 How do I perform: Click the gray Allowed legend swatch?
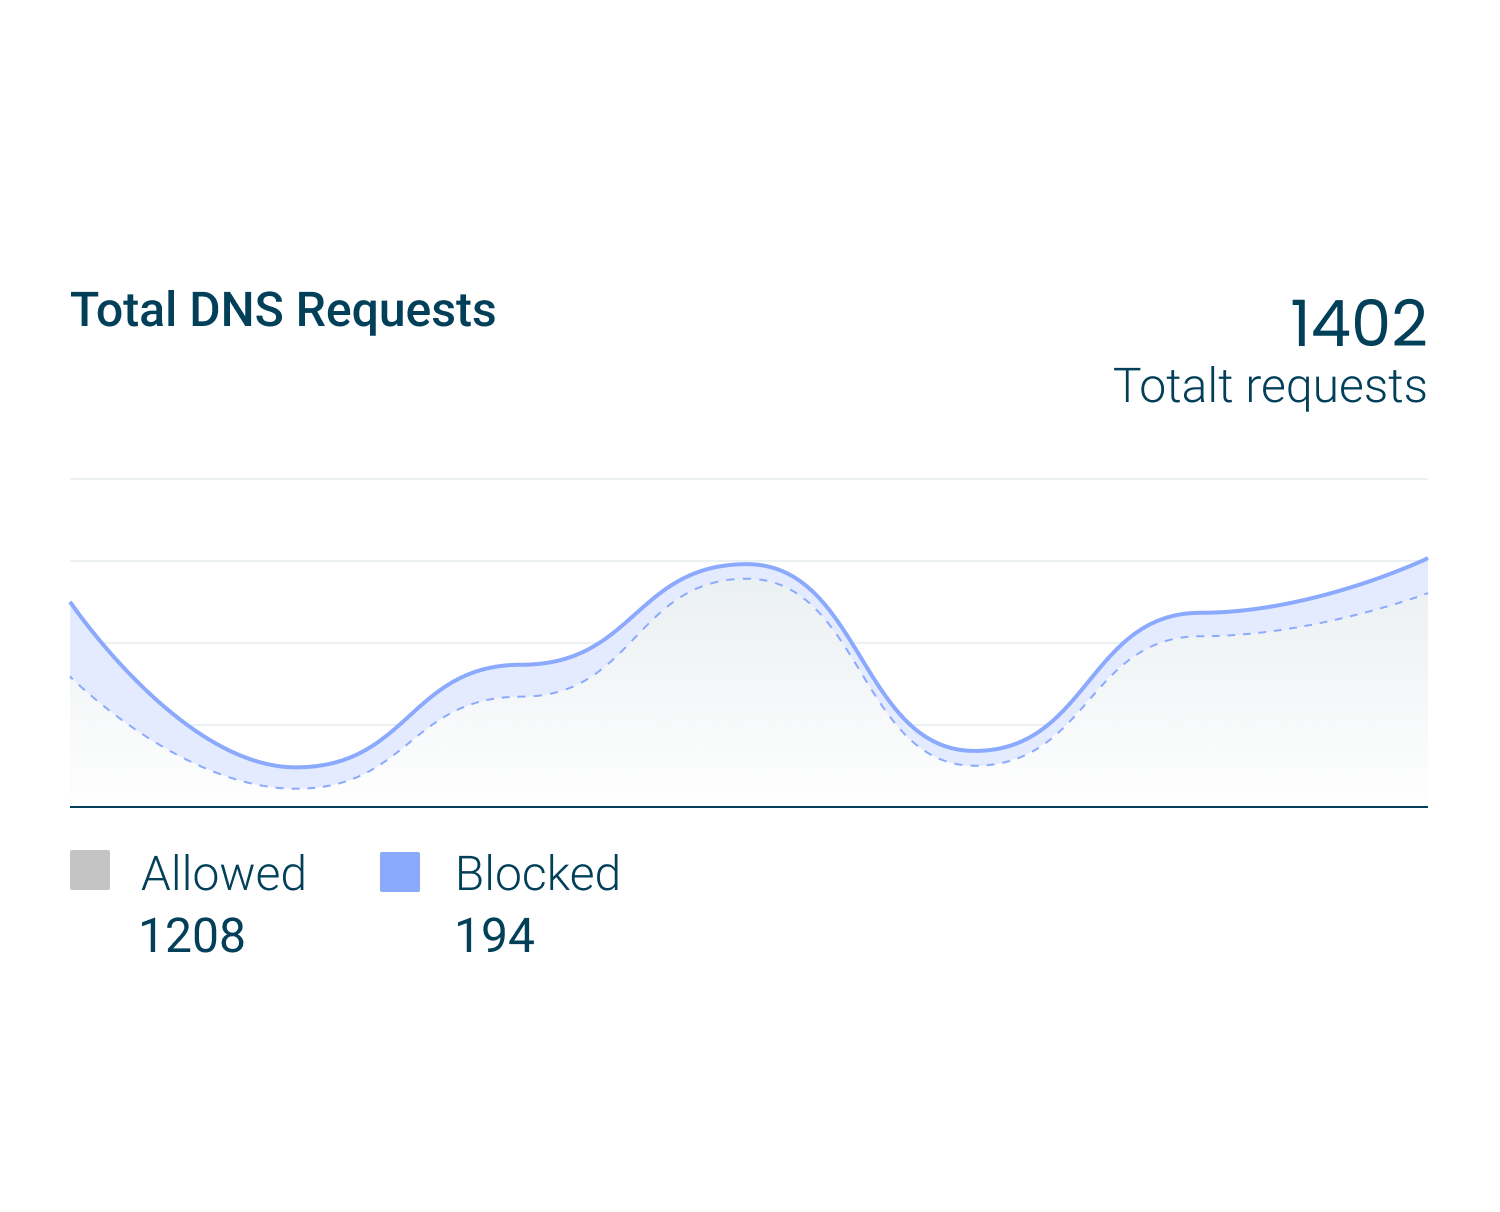(x=90, y=870)
